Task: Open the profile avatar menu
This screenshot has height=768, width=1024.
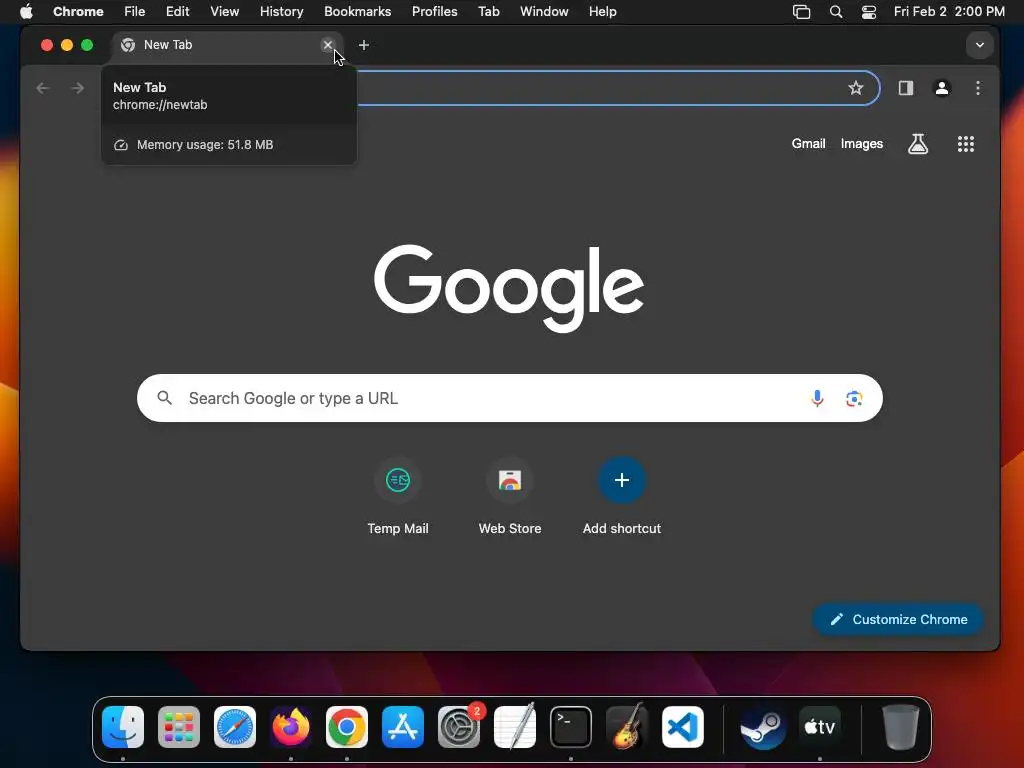Action: pyautogui.click(x=942, y=88)
